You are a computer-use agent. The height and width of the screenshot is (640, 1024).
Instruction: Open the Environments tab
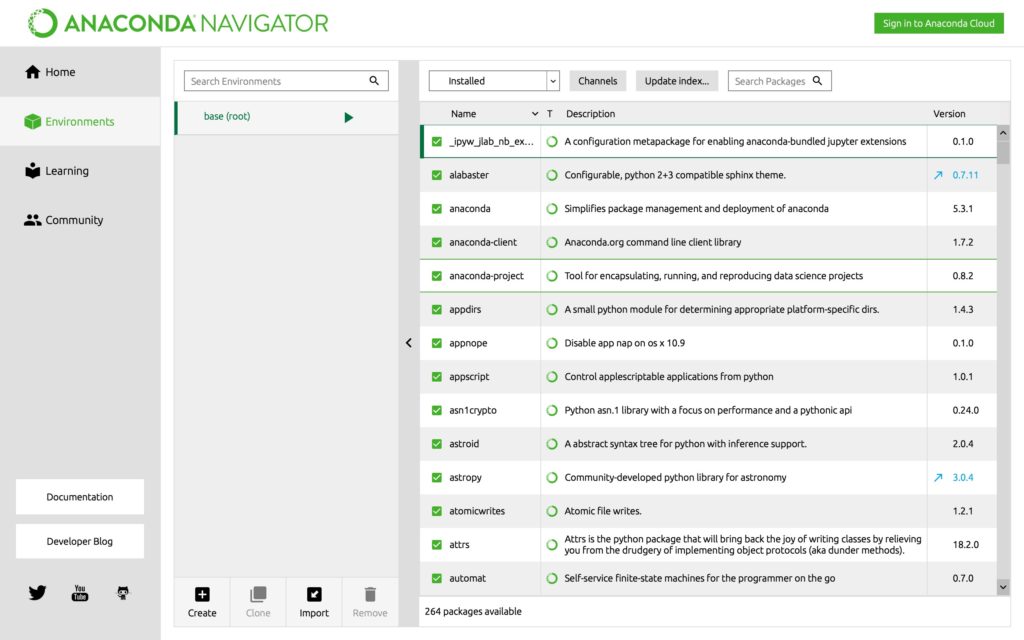(80, 121)
